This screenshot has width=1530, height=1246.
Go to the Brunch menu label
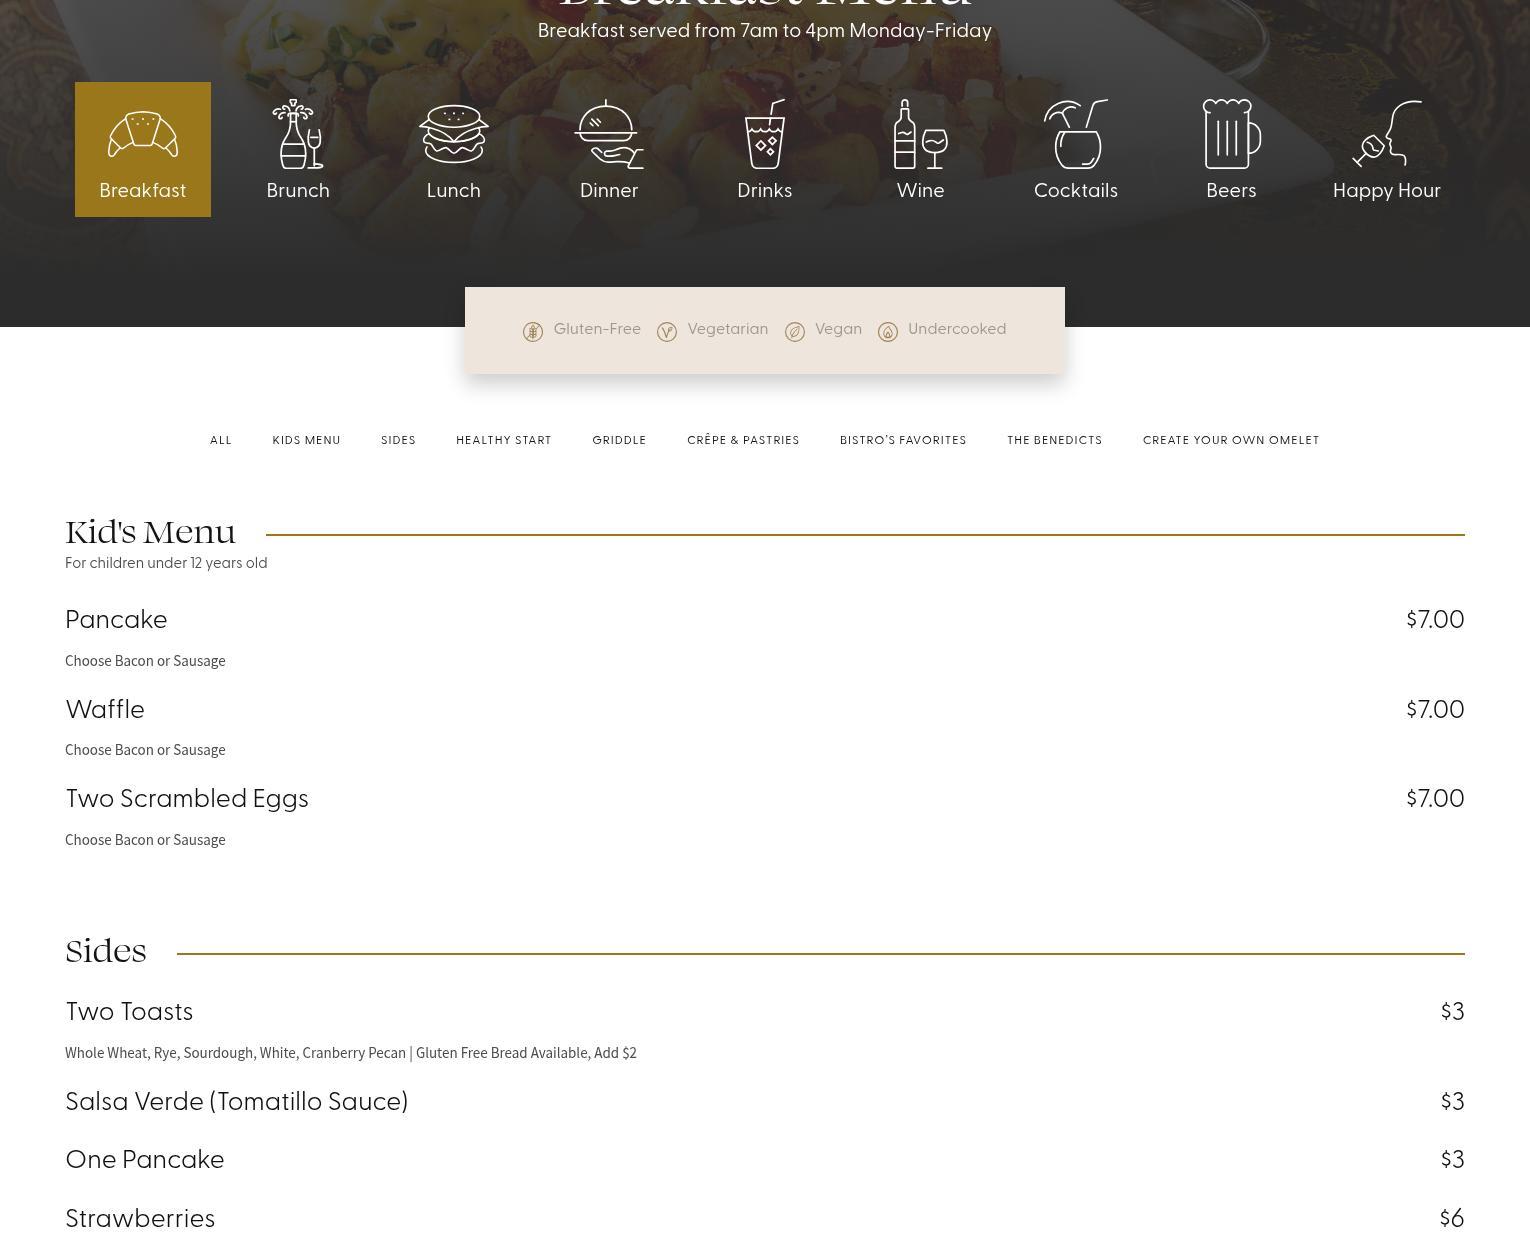(x=298, y=191)
